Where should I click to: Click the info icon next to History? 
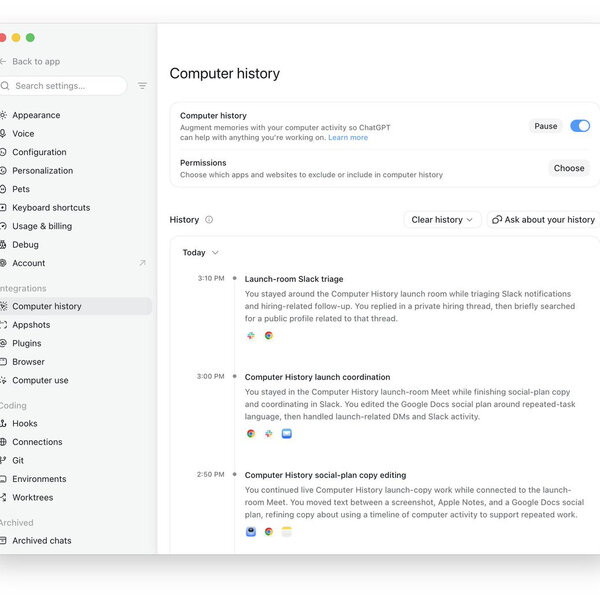(209, 220)
